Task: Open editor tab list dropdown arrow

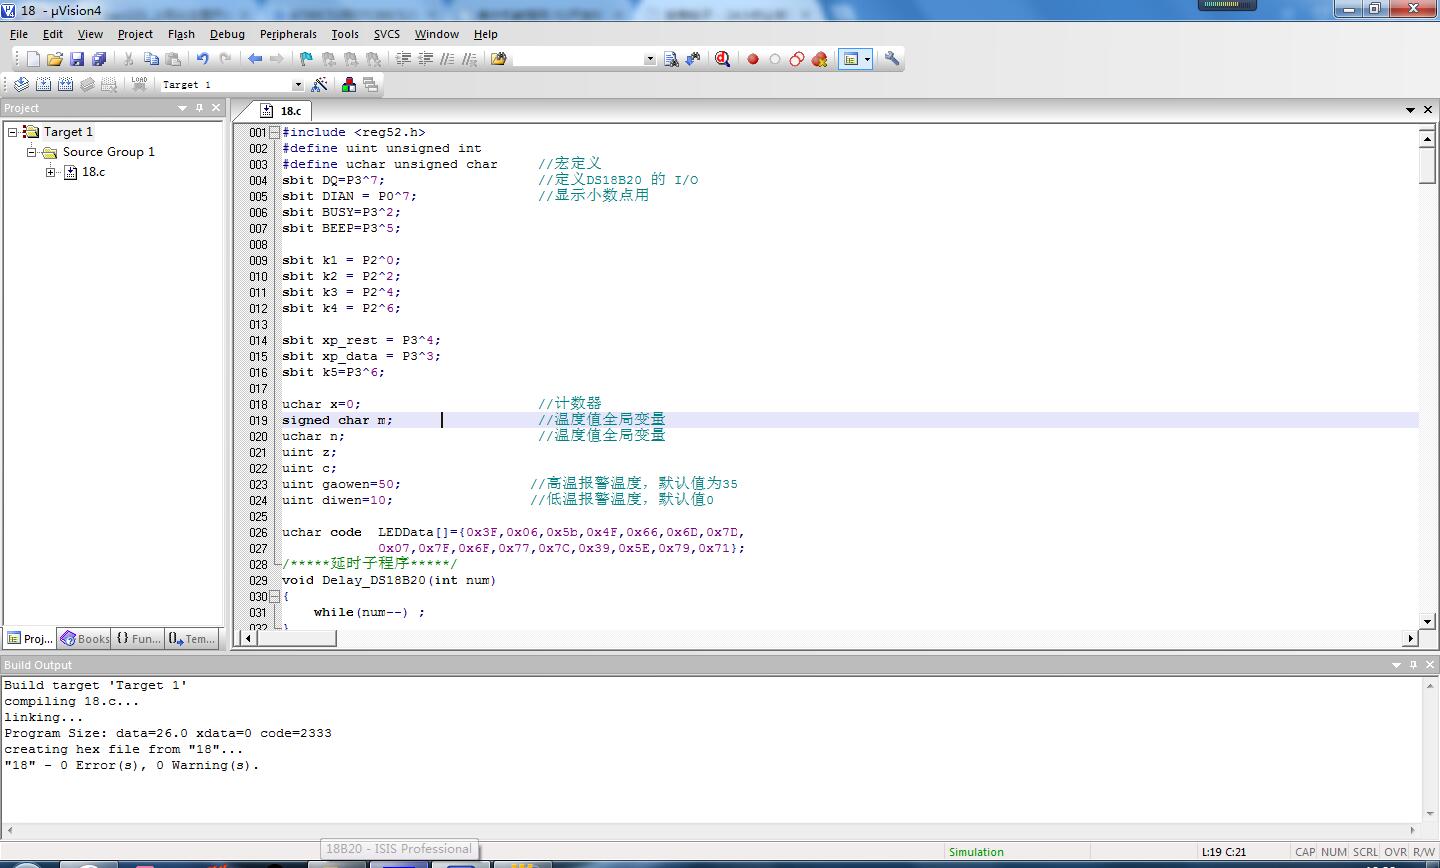Action: pyautogui.click(x=1411, y=110)
